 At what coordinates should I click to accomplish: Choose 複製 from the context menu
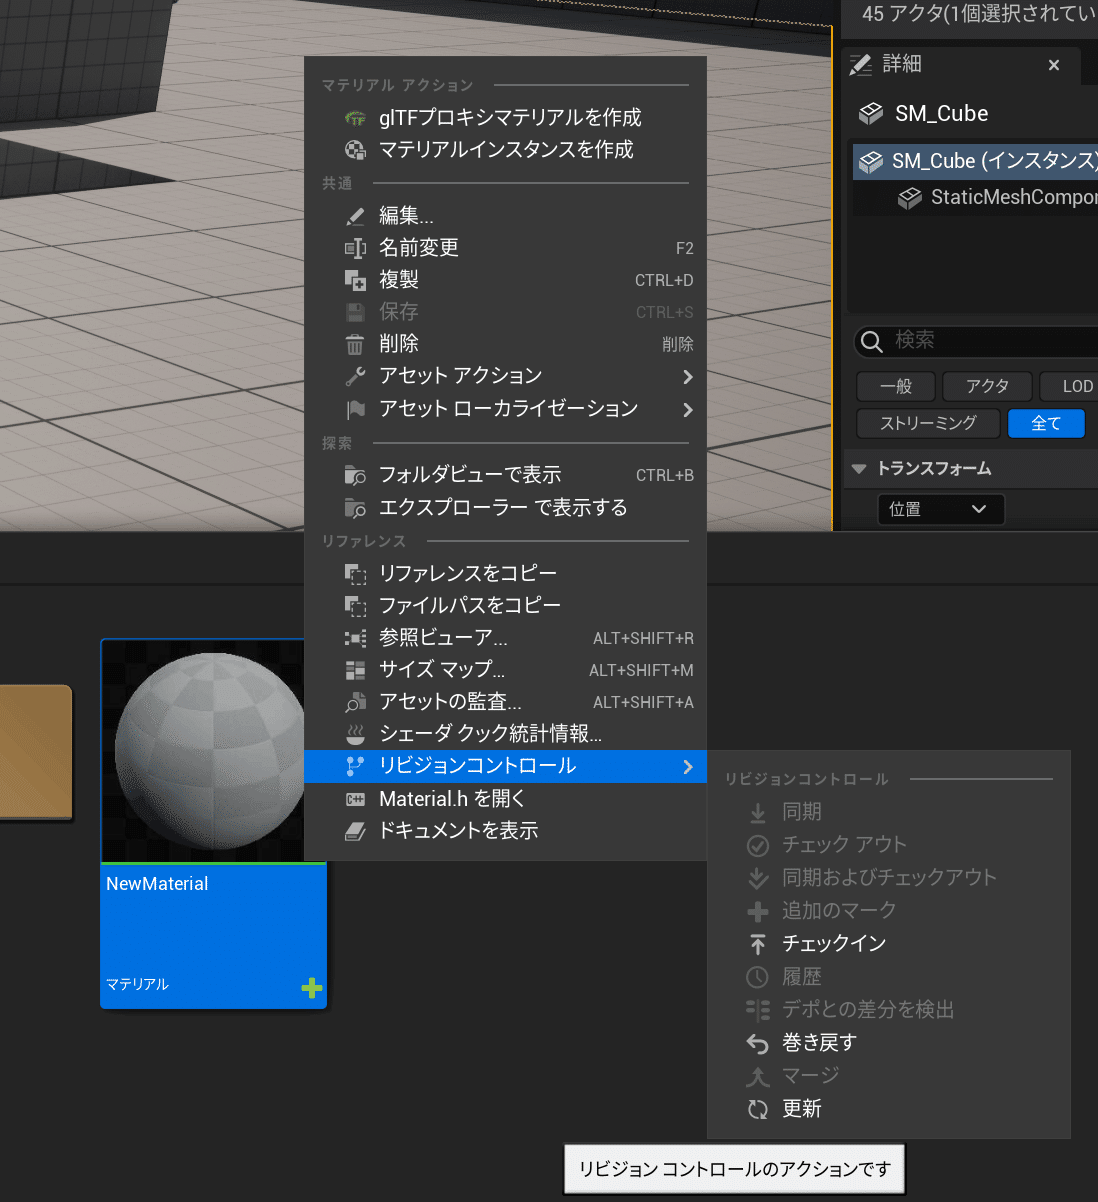505,280
